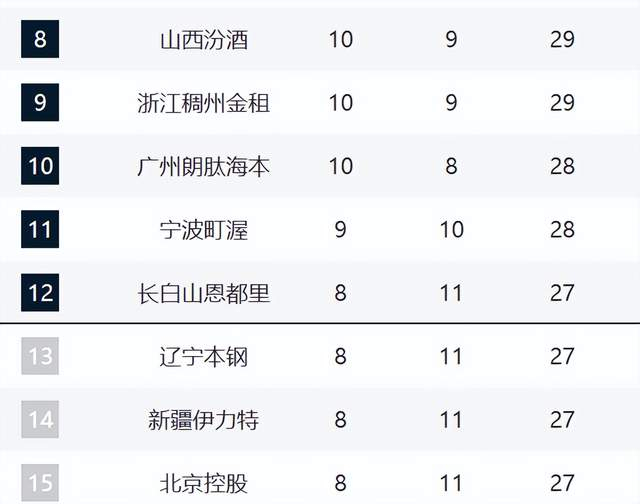This screenshot has width=640, height=504.
Task: Open the 浙江稠州金租 team name
Action: (204, 103)
